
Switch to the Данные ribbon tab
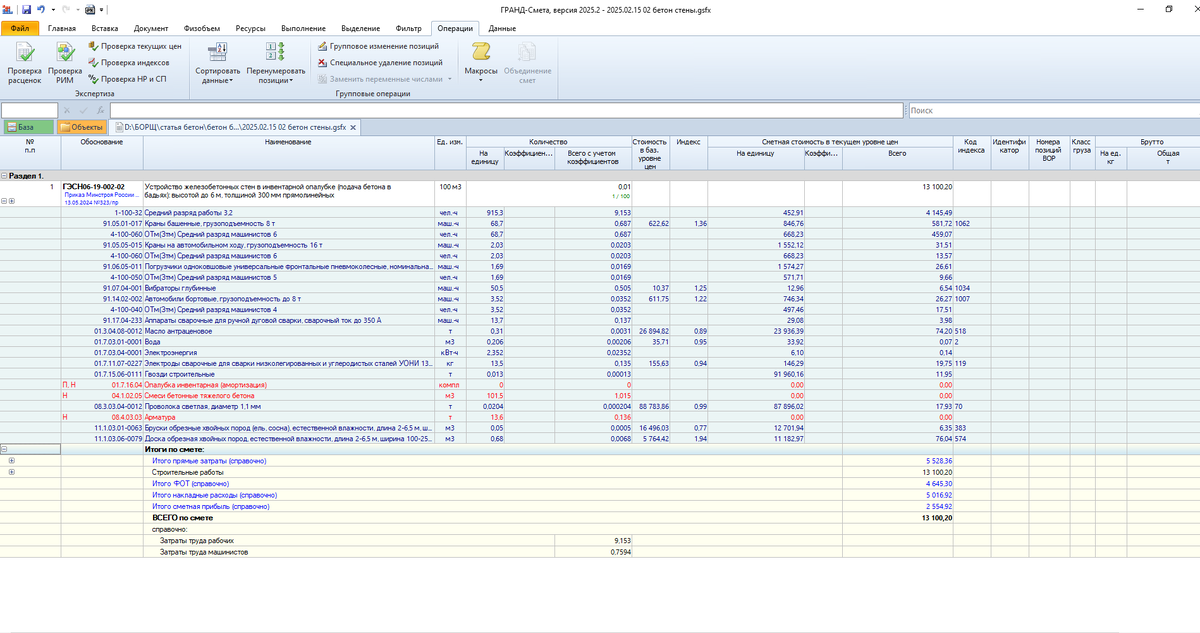502,28
